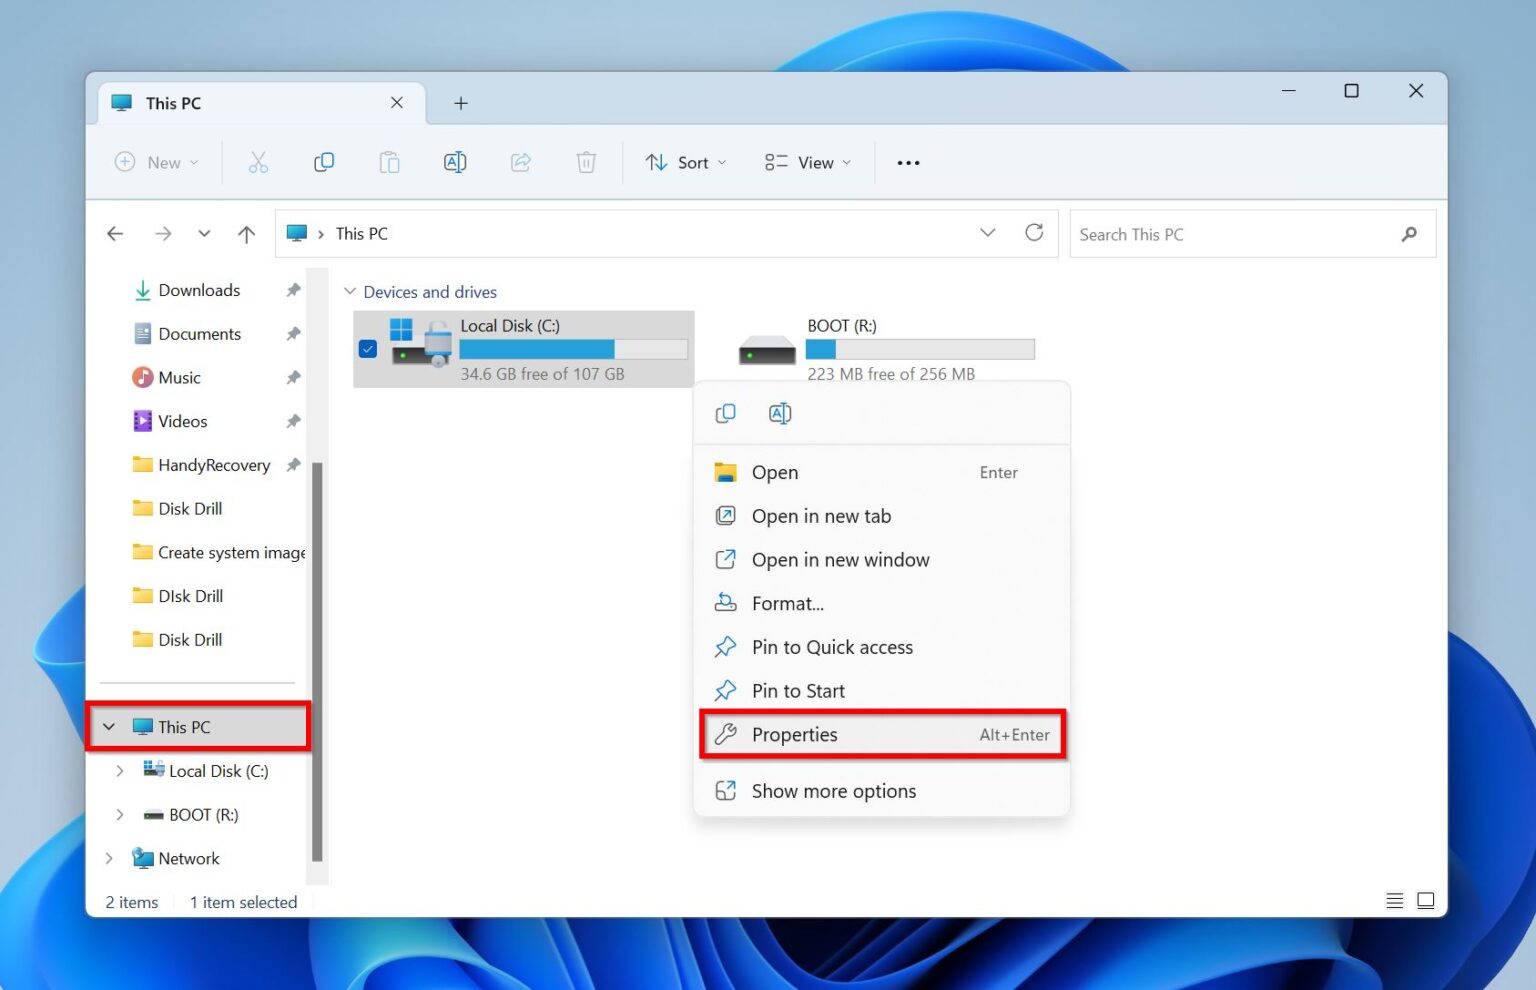
Task: Click the BOOT (R:) free space bar
Action: [919, 348]
